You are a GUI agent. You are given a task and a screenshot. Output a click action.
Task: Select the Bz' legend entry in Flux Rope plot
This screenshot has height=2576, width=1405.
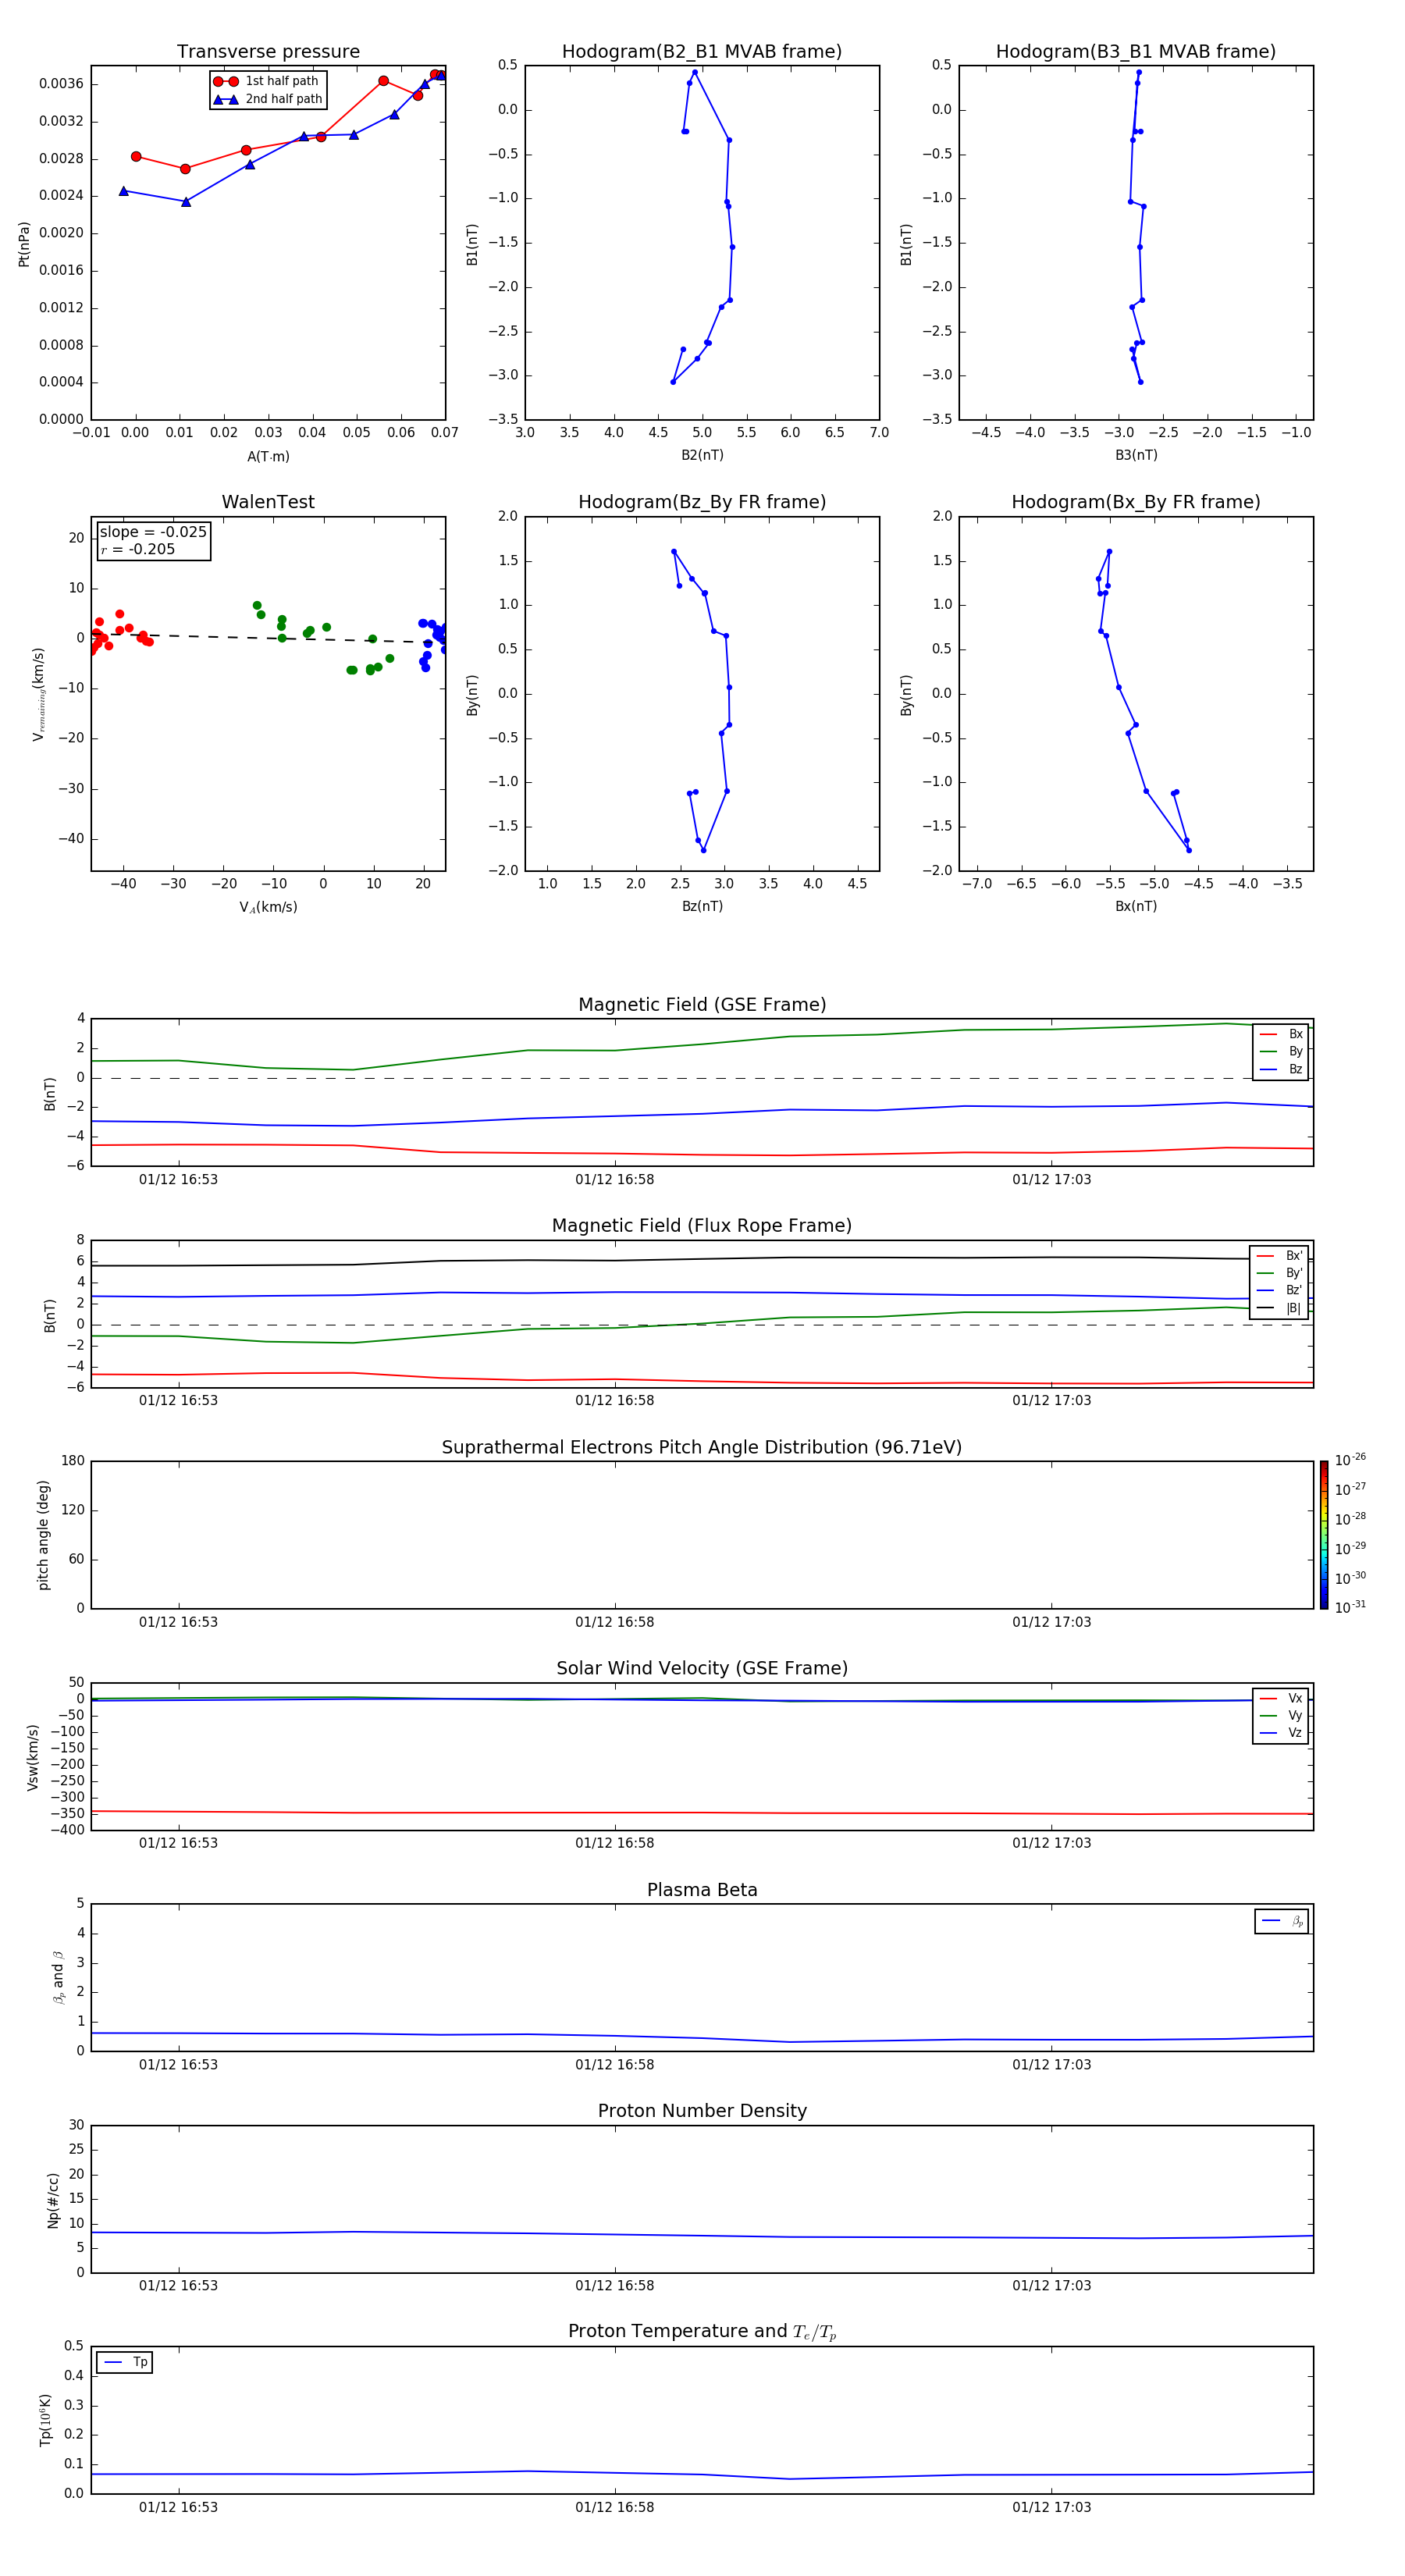pos(1279,1290)
